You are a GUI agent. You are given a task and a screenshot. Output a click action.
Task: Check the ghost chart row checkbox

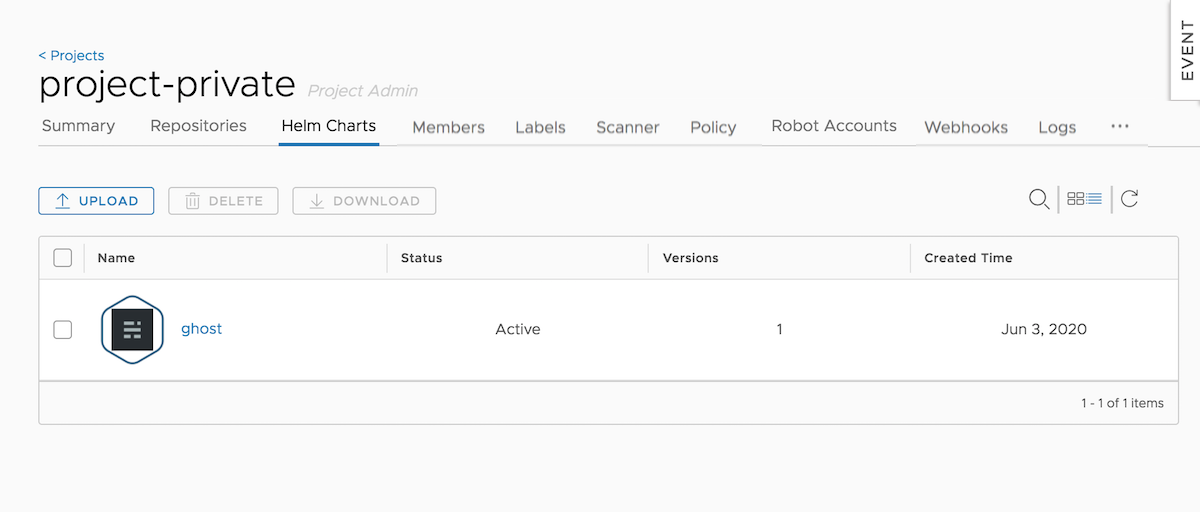pyautogui.click(x=62, y=329)
